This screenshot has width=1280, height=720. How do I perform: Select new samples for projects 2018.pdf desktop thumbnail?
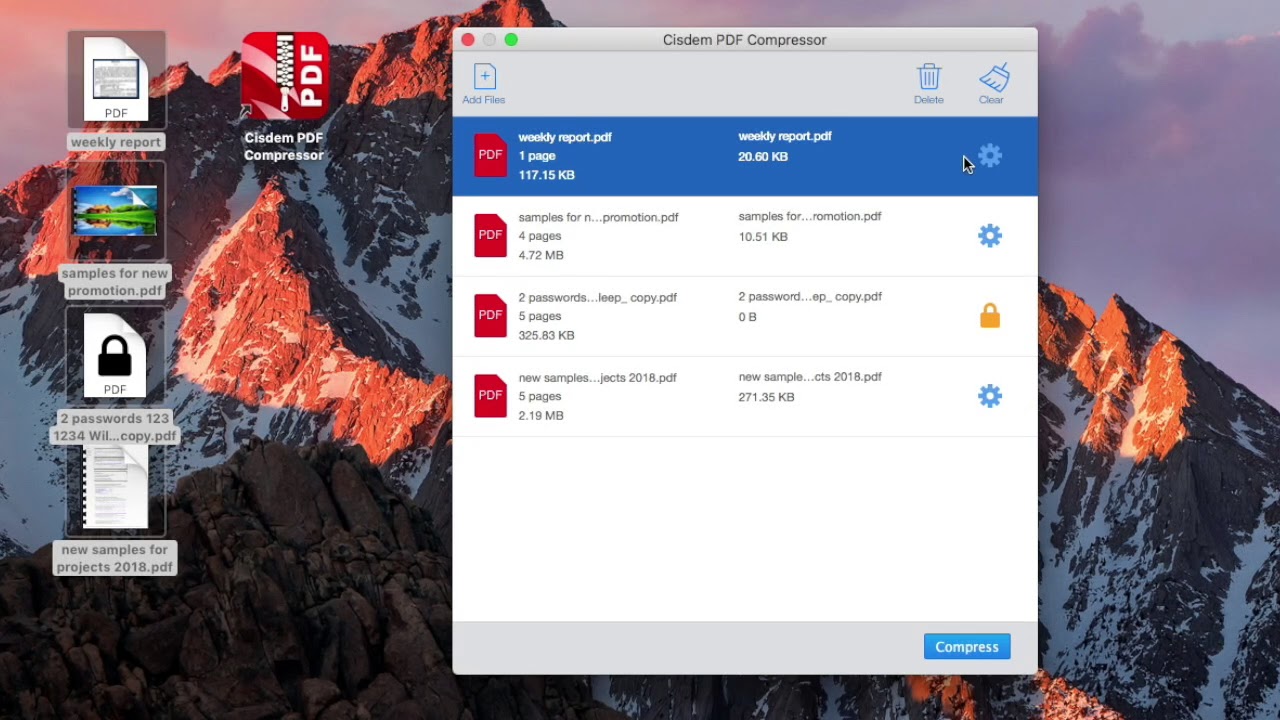tap(115, 488)
